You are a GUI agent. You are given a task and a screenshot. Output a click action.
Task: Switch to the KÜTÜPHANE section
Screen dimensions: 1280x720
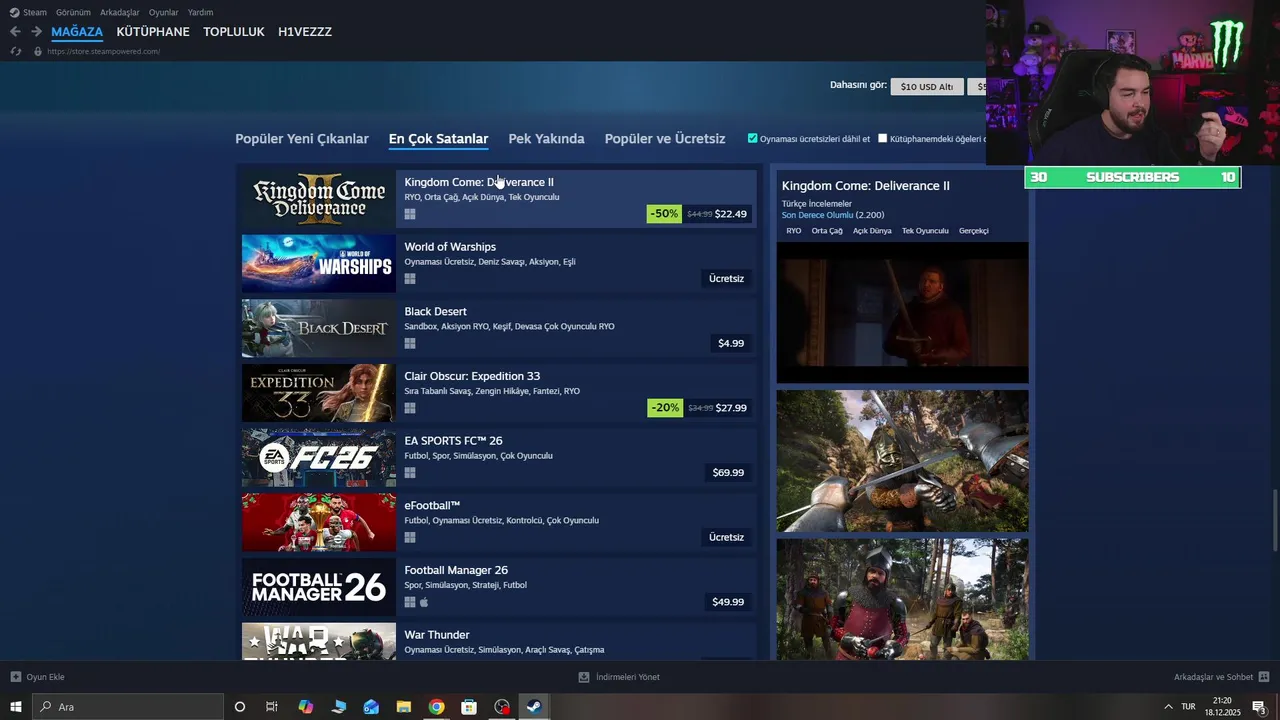coord(153,32)
